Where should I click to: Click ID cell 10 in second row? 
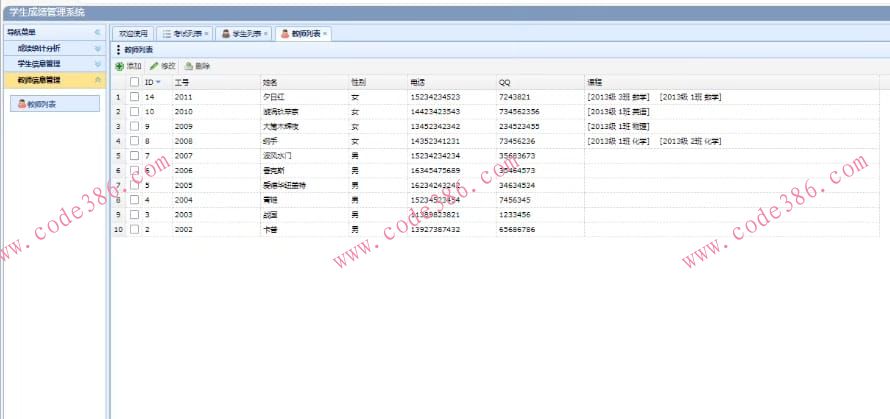pos(150,112)
